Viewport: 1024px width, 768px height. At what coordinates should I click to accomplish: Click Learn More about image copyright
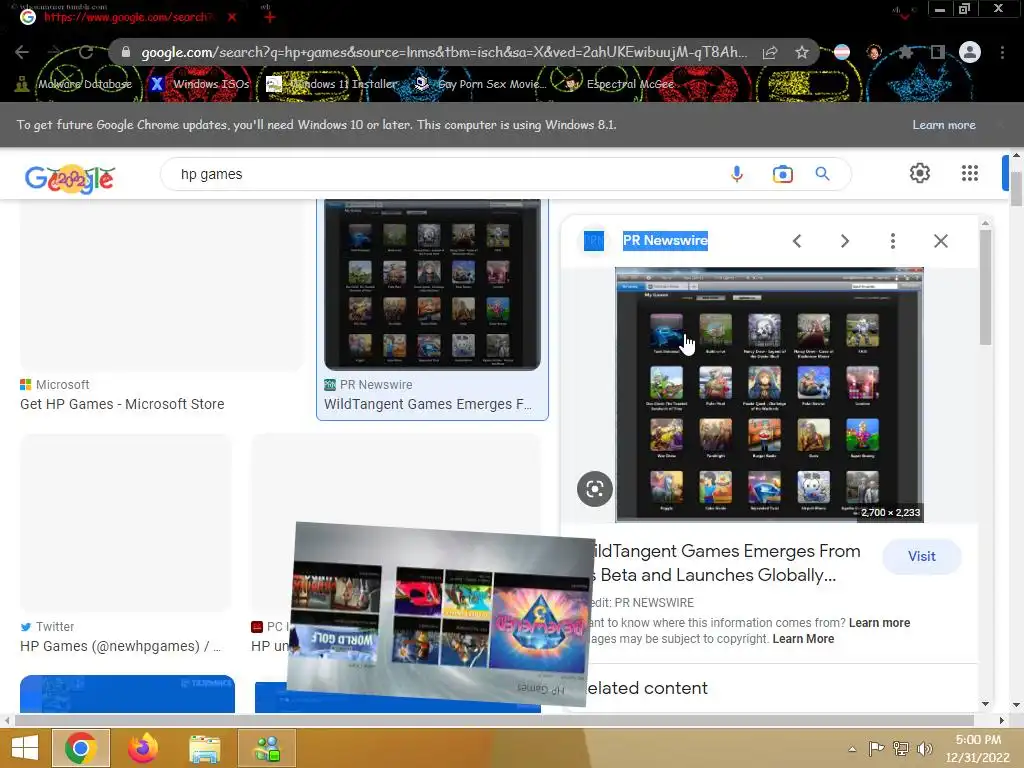[803, 639]
